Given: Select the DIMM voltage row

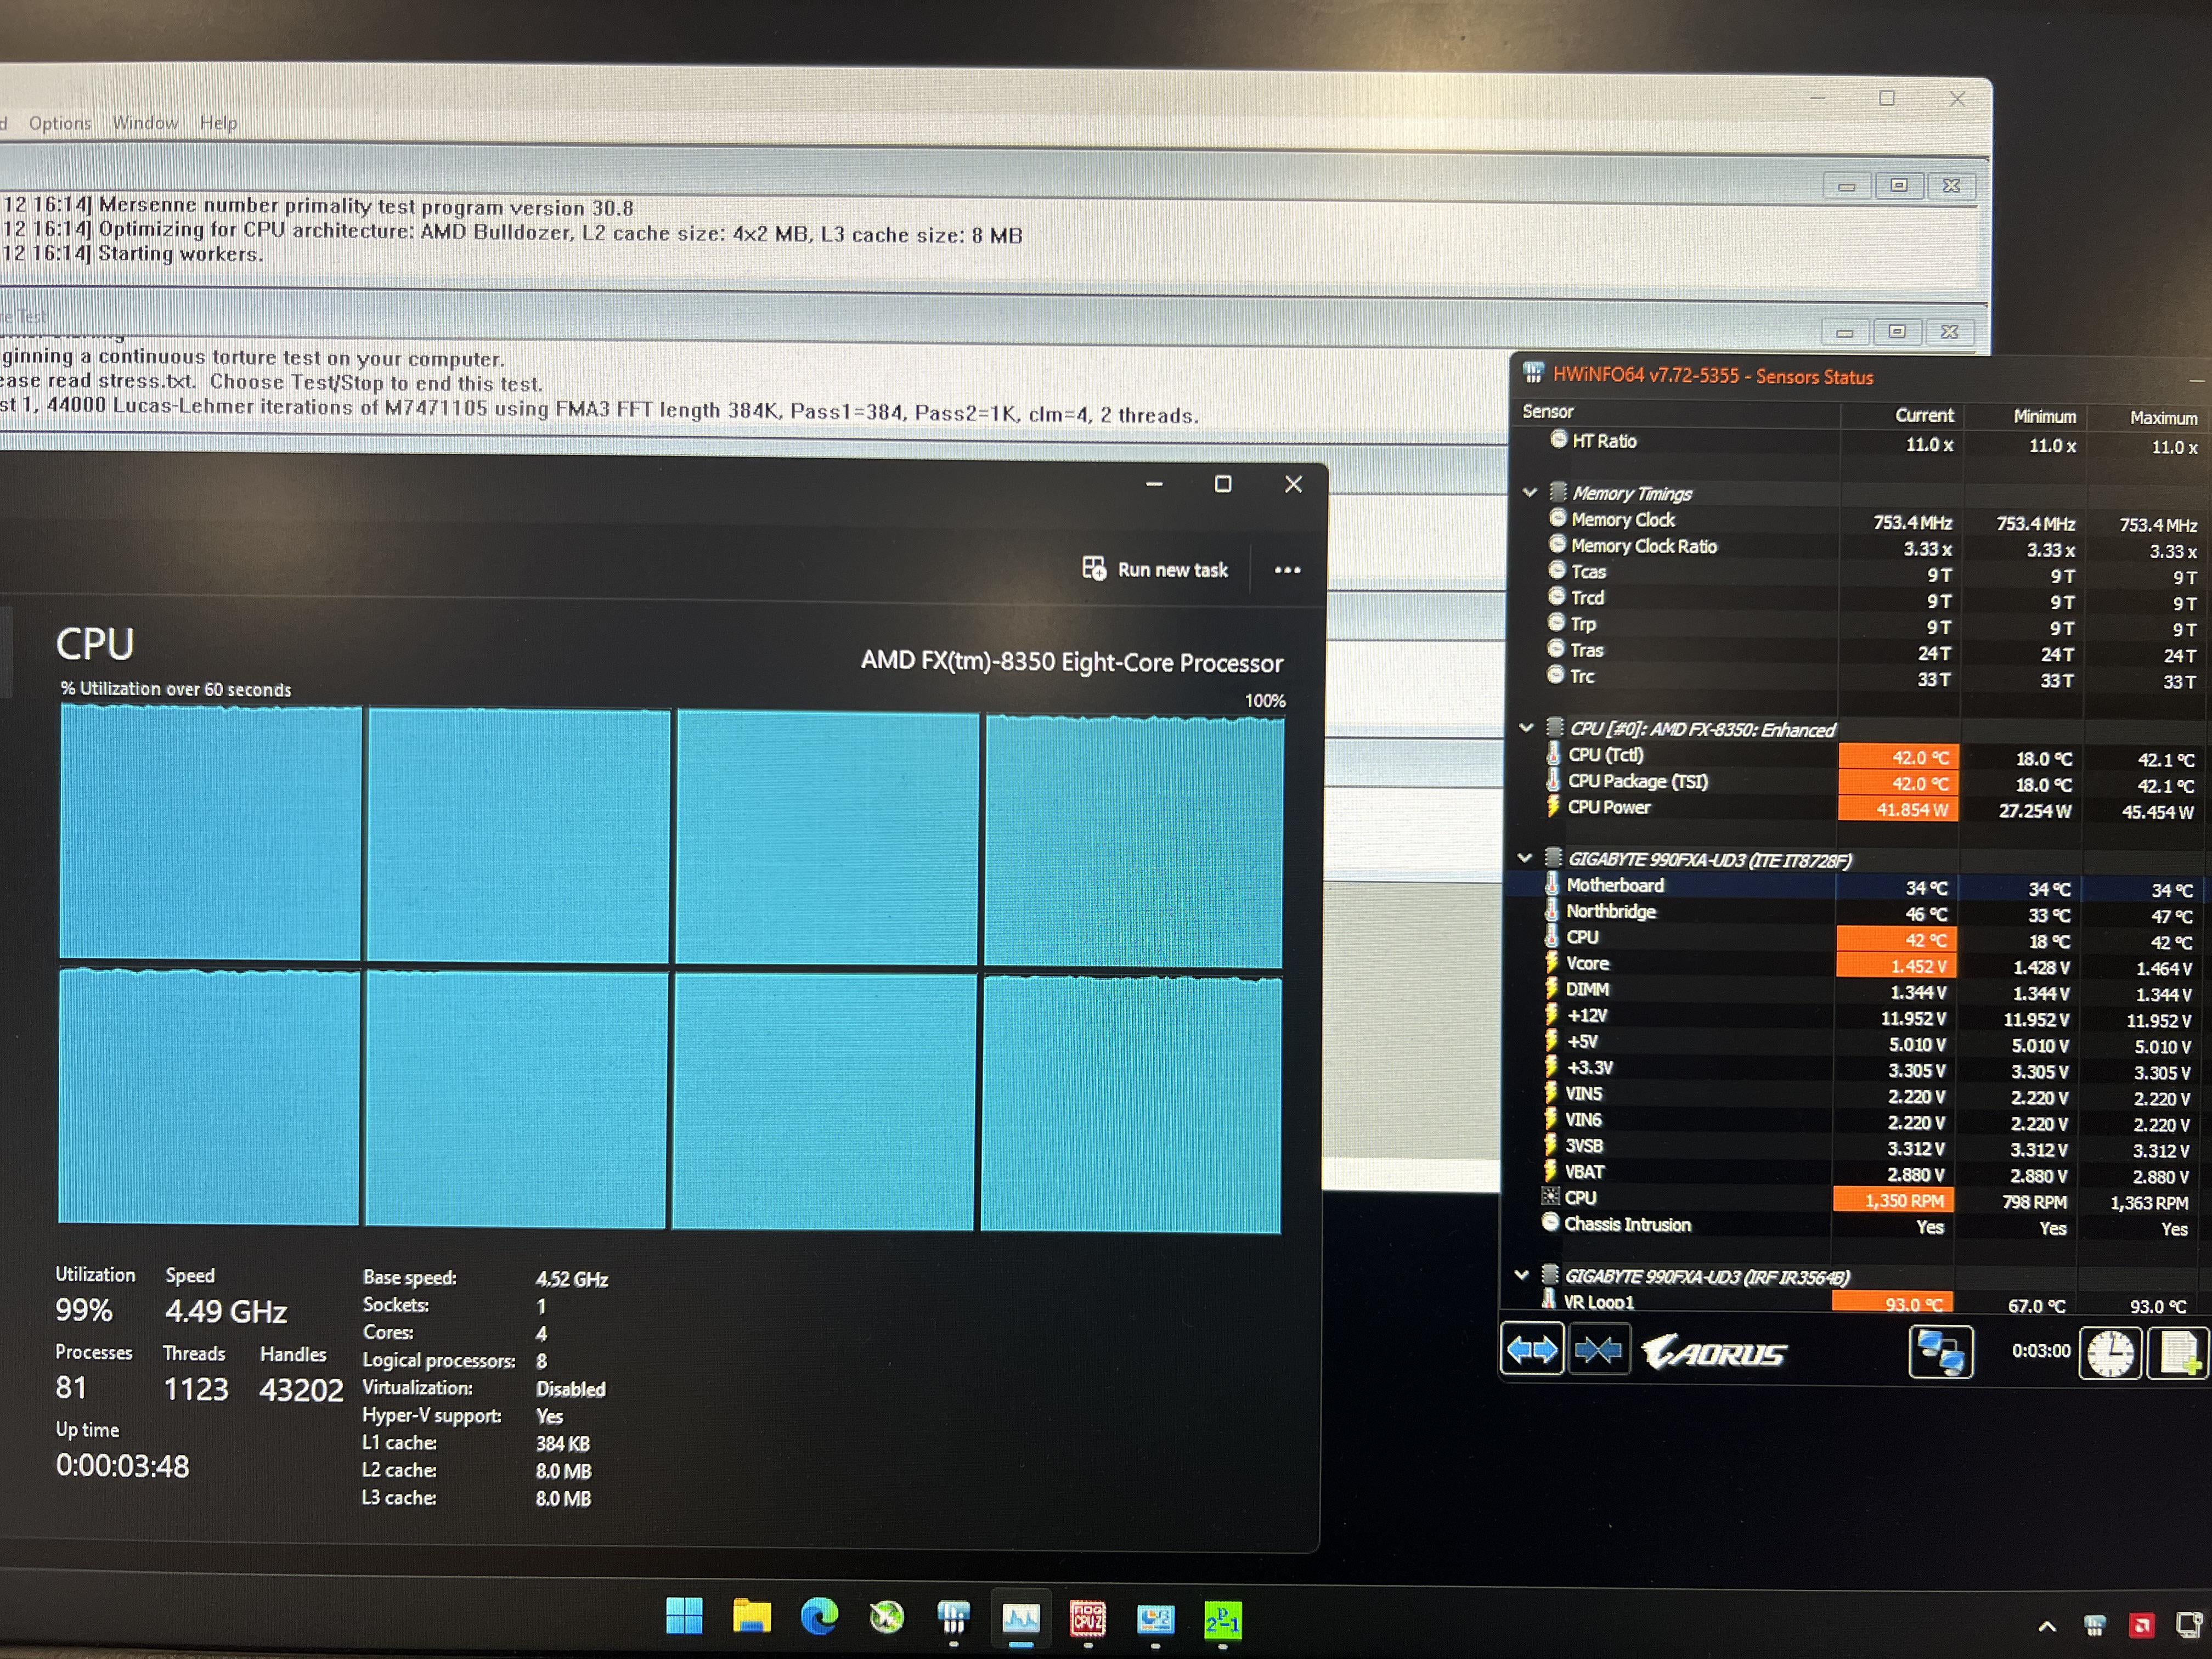Looking at the screenshot, I should 1858,991.
